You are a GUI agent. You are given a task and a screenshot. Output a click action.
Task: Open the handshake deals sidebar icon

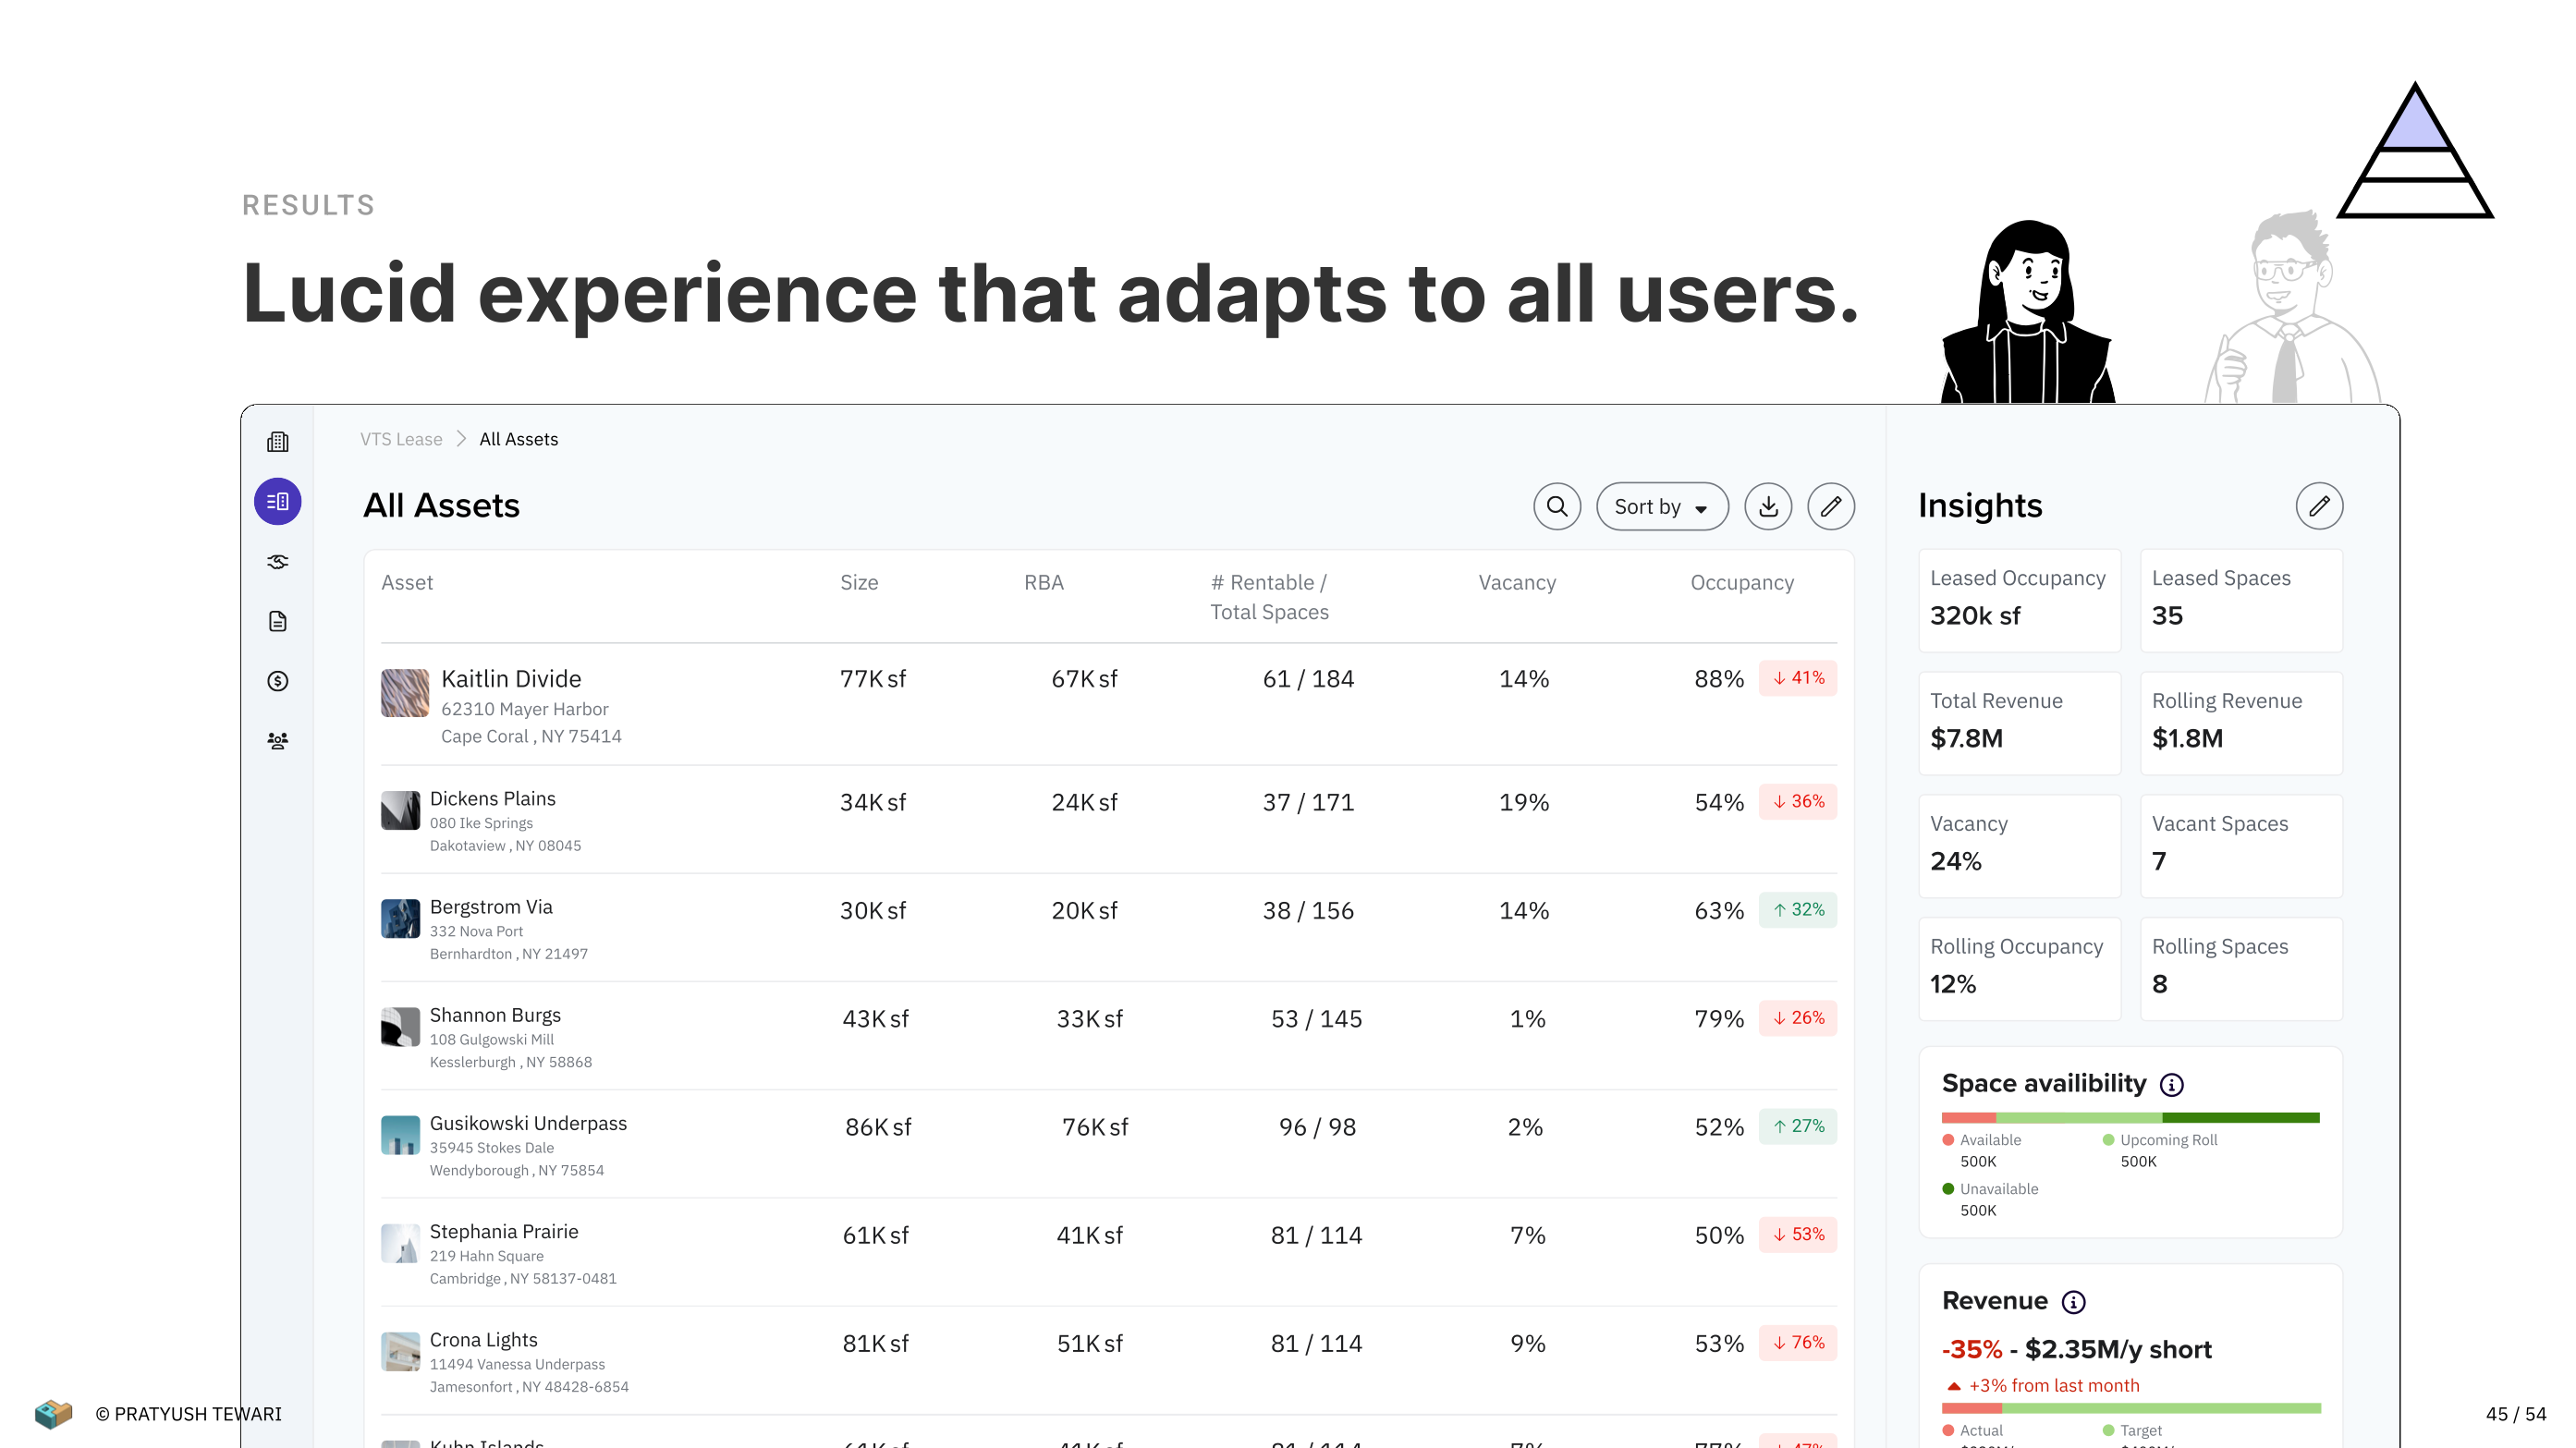pyautogui.click(x=278, y=562)
